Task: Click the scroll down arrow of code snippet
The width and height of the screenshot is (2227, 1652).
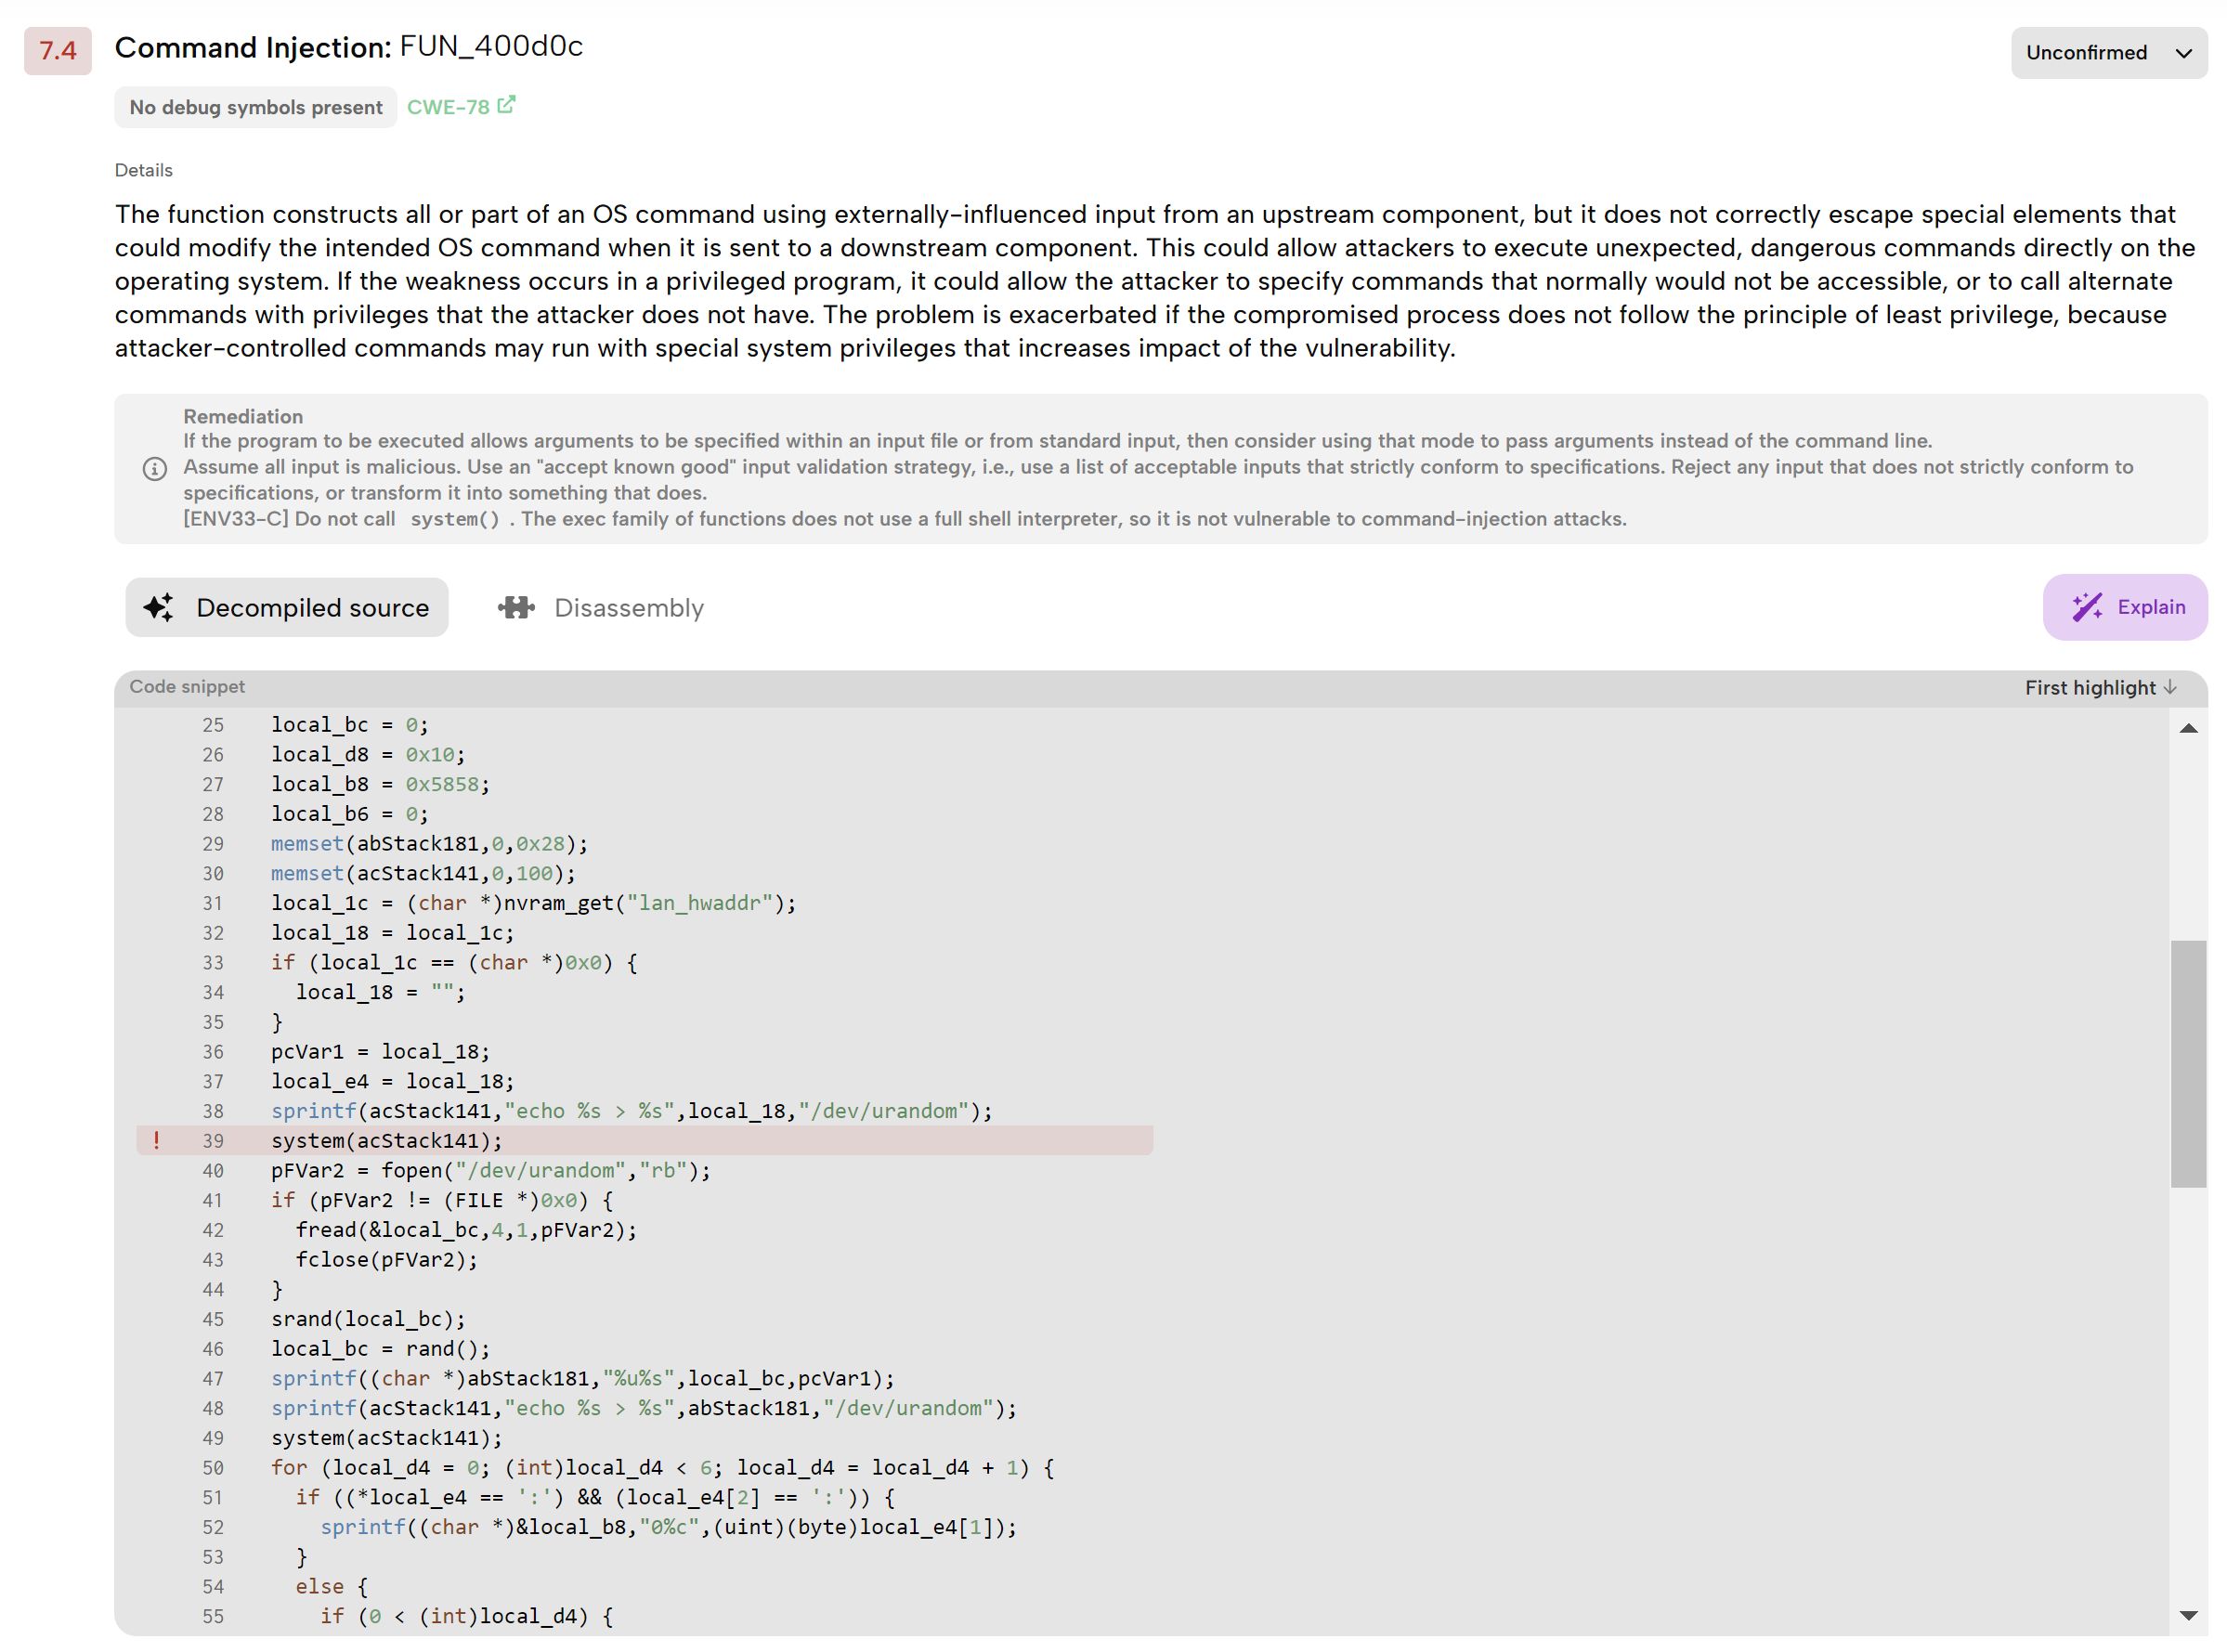Action: pyautogui.click(x=2188, y=1616)
